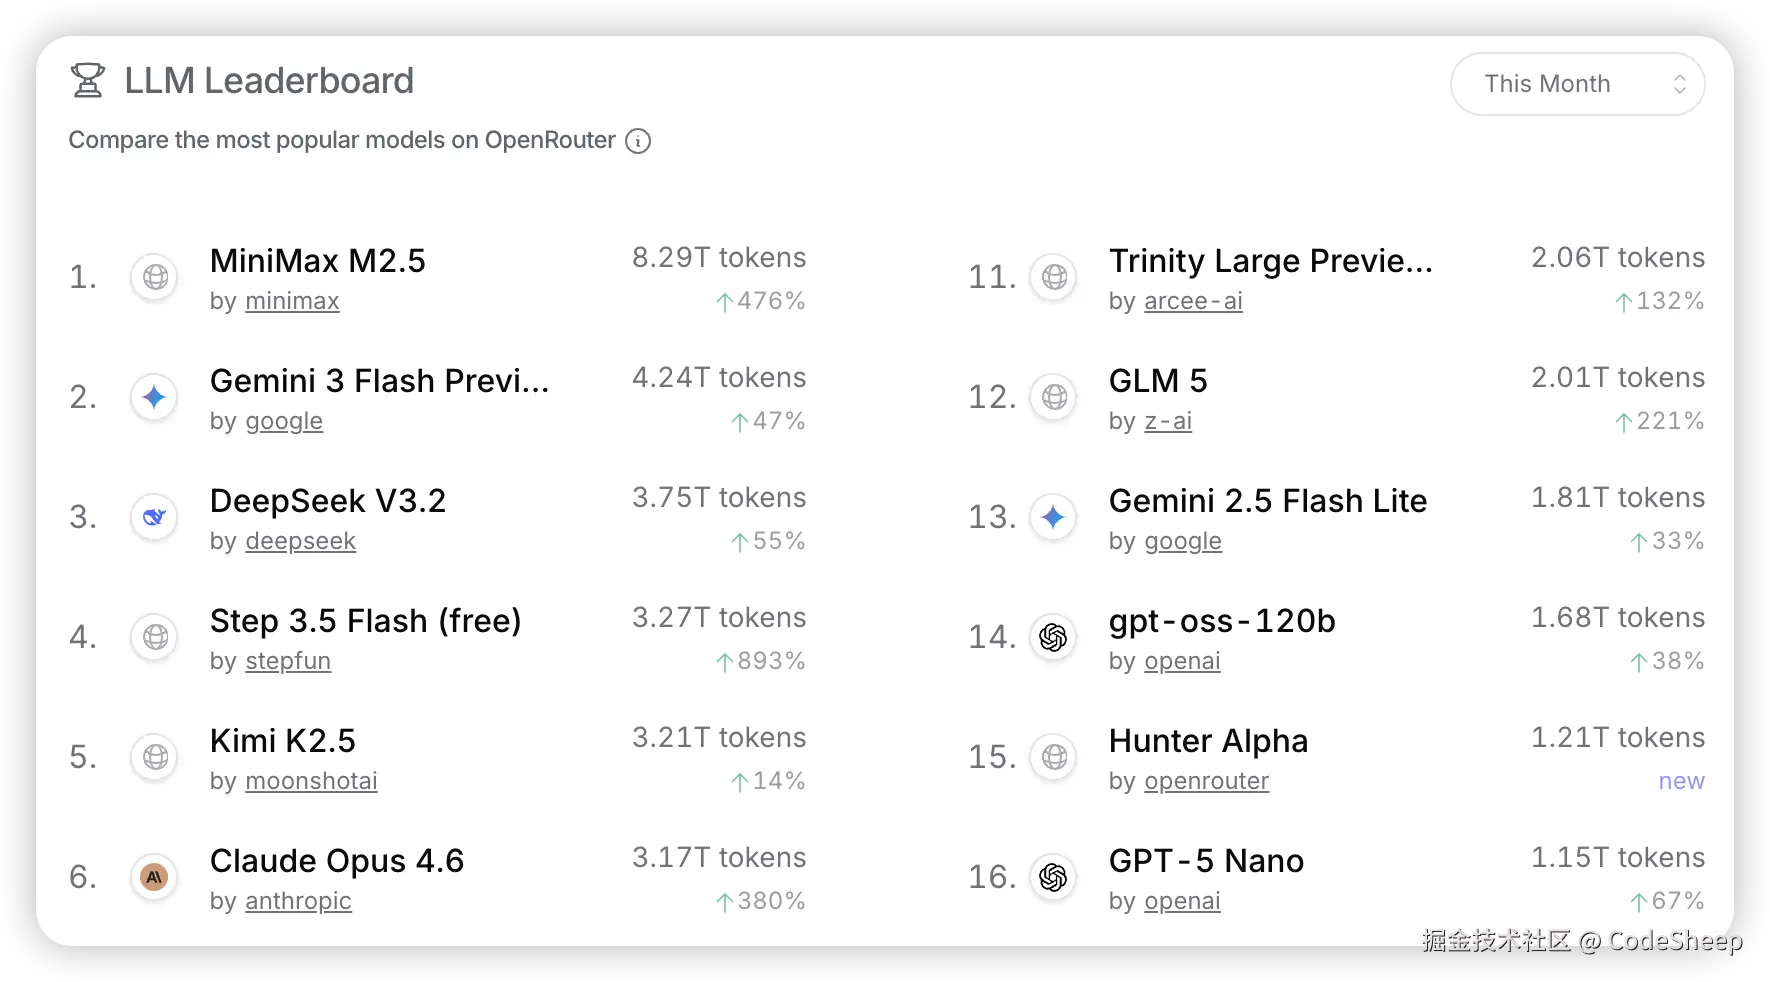Select the Kimi K2.5 model title
Screen dimensions: 1770x982
point(283,741)
